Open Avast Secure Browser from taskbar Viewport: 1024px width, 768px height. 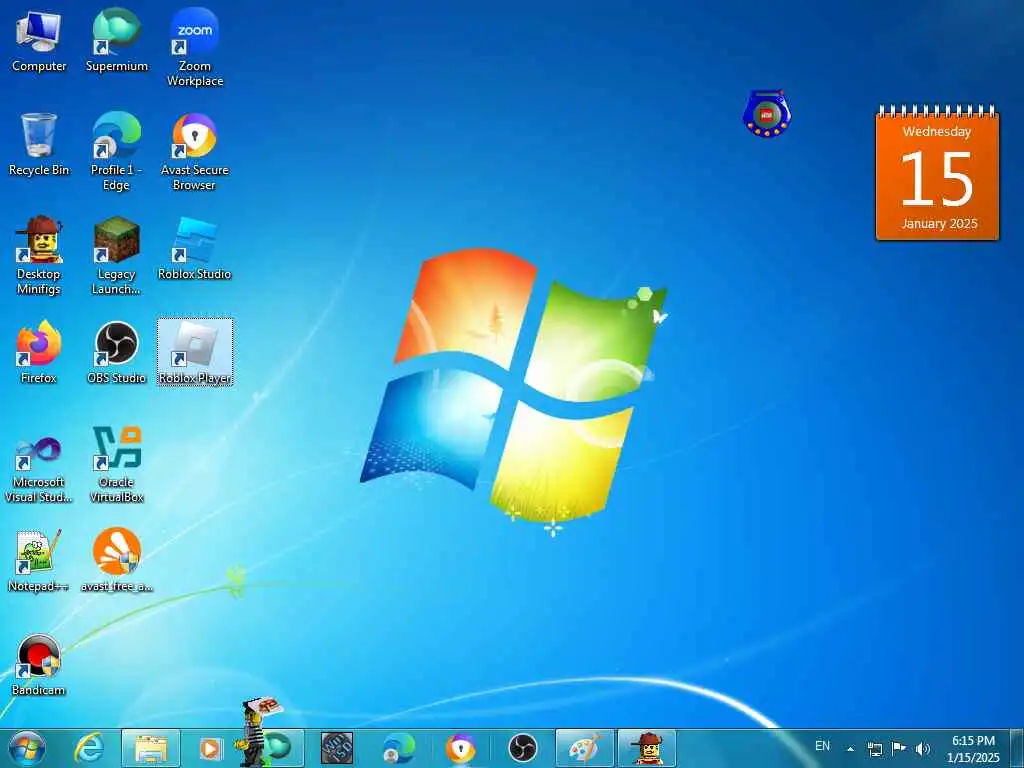(x=460, y=748)
